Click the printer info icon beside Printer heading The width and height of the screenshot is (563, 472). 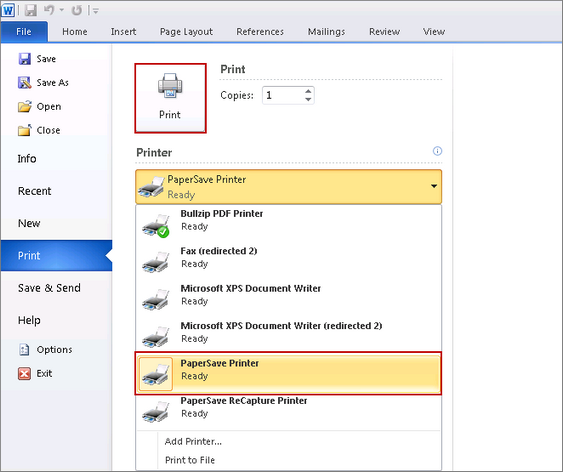pos(437,151)
